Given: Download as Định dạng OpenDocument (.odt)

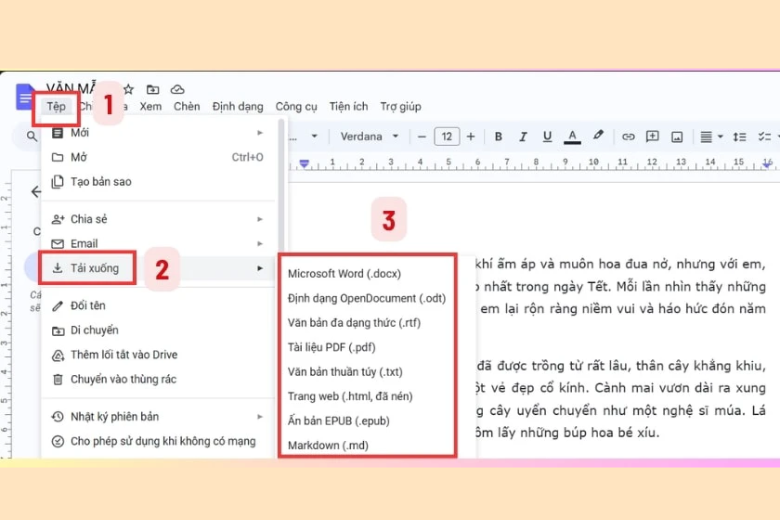Looking at the screenshot, I should (x=368, y=298).
